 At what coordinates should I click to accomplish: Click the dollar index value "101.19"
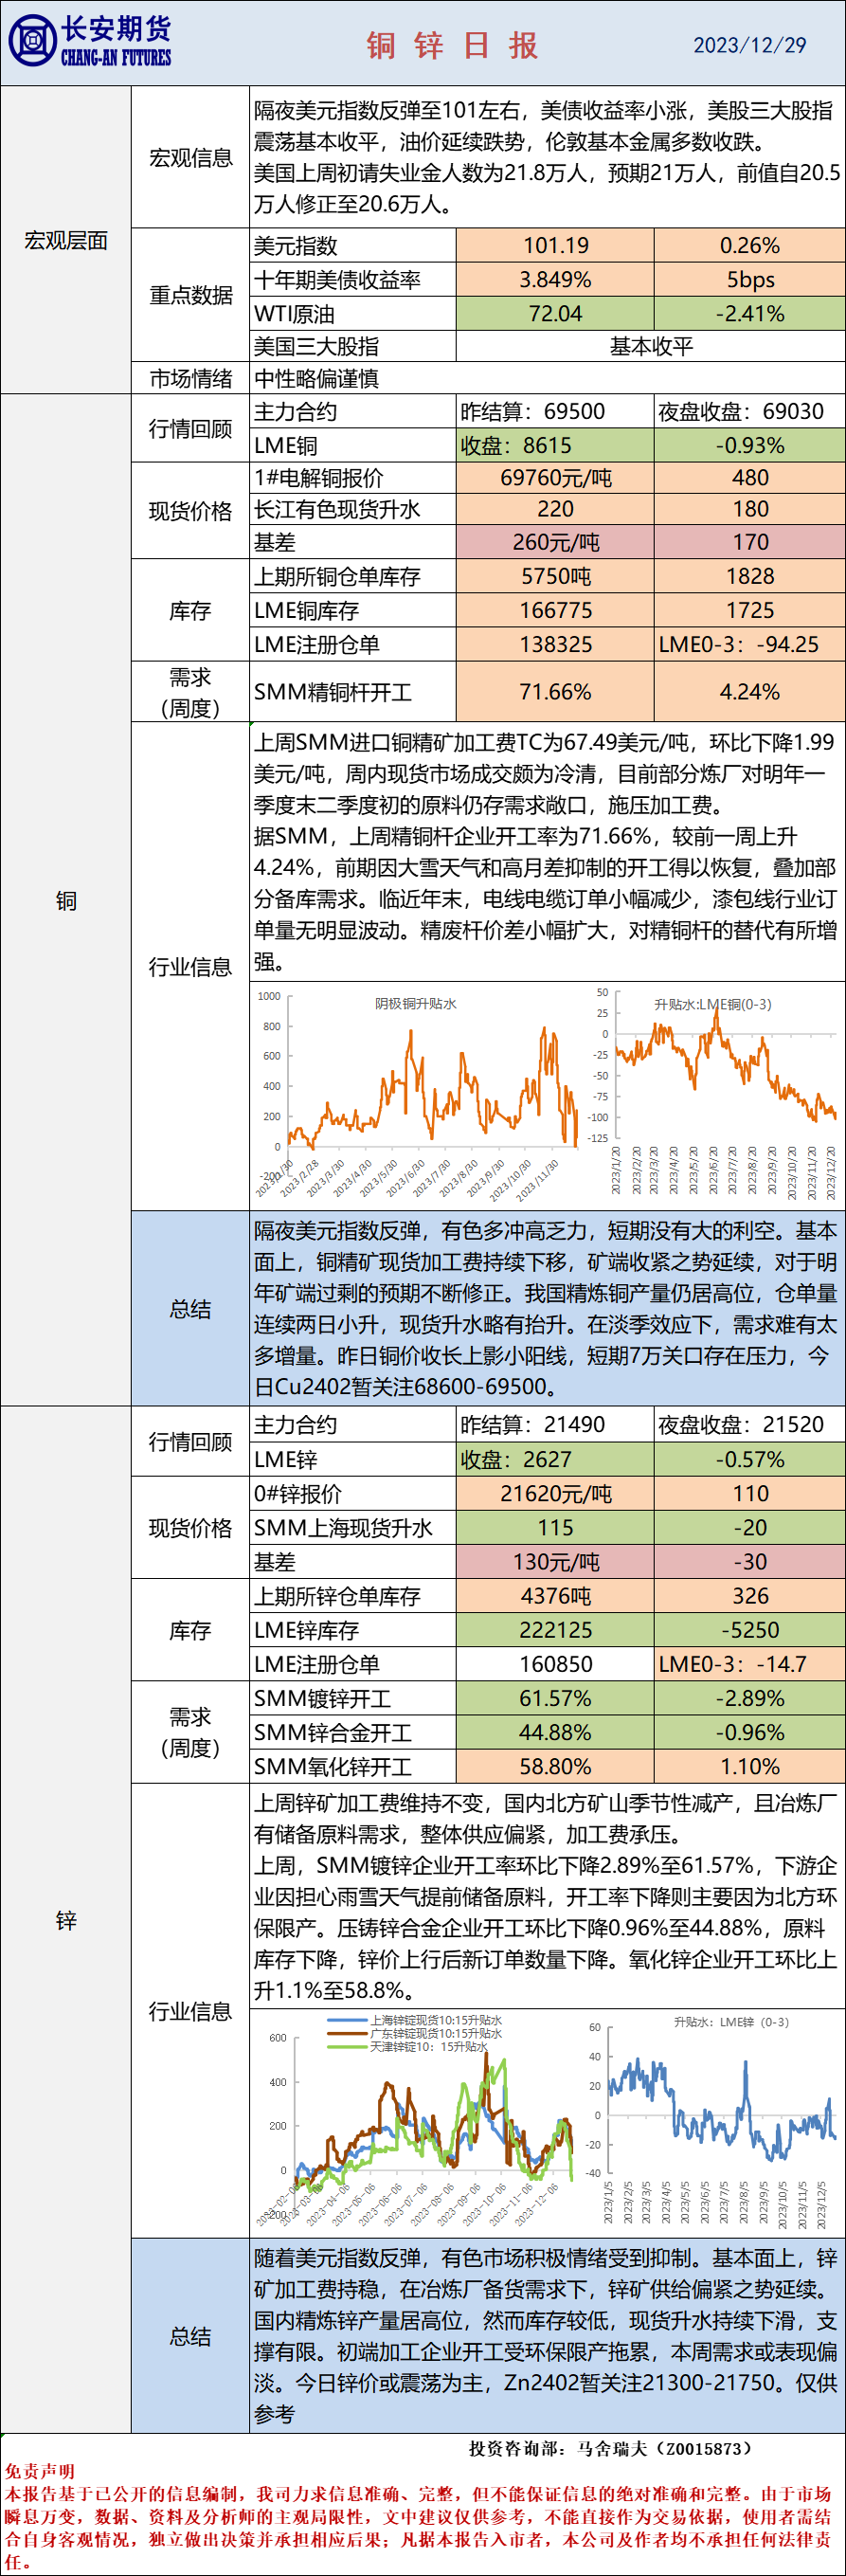(x=555, y=246)
